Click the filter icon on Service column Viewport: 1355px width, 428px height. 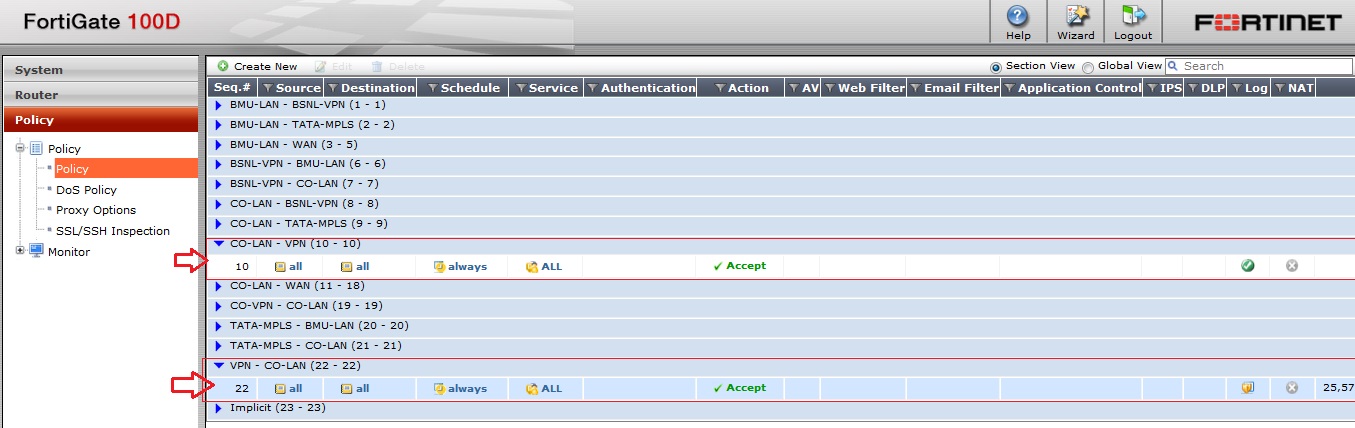(521, 88)
